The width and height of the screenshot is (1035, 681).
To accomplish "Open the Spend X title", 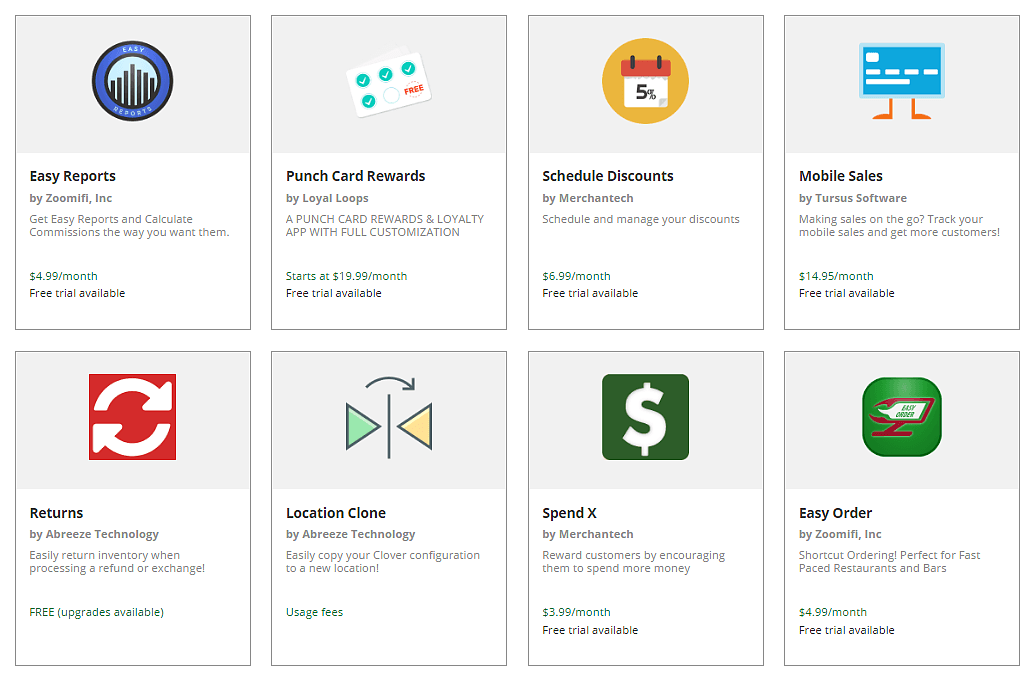I will 570,513.
